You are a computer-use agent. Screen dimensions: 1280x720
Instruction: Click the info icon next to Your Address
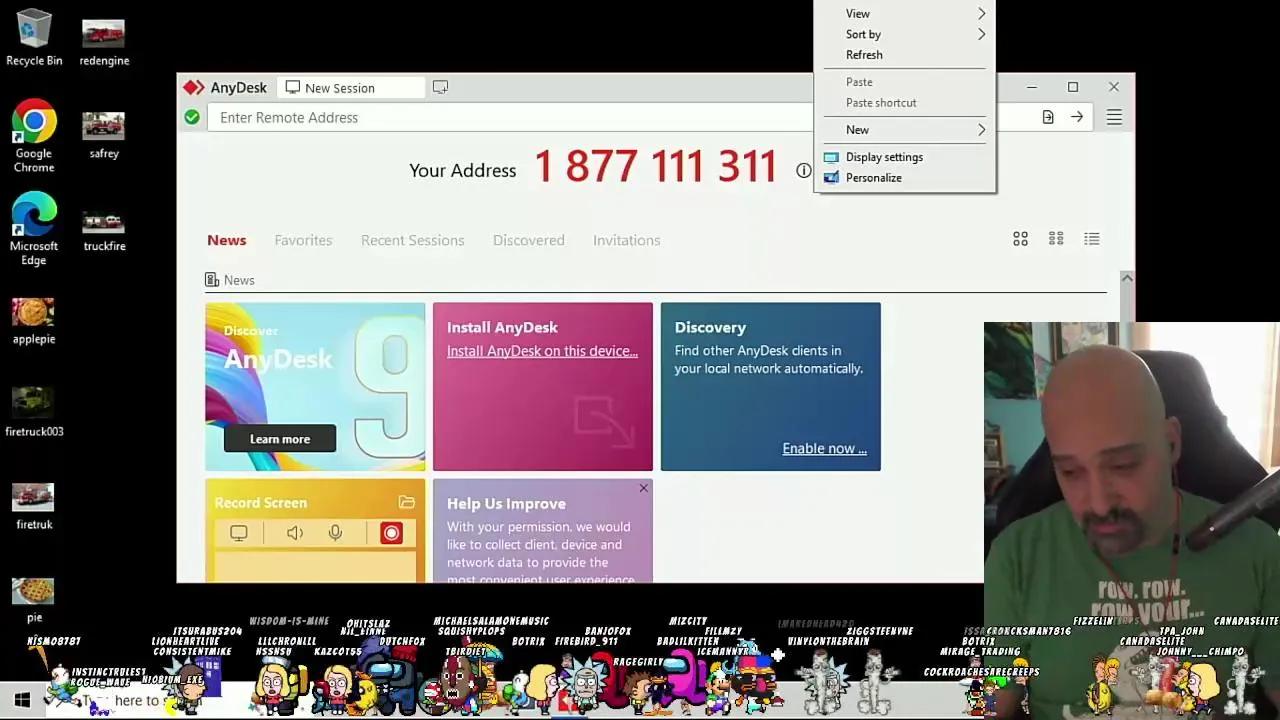click(x=803, y=171)
